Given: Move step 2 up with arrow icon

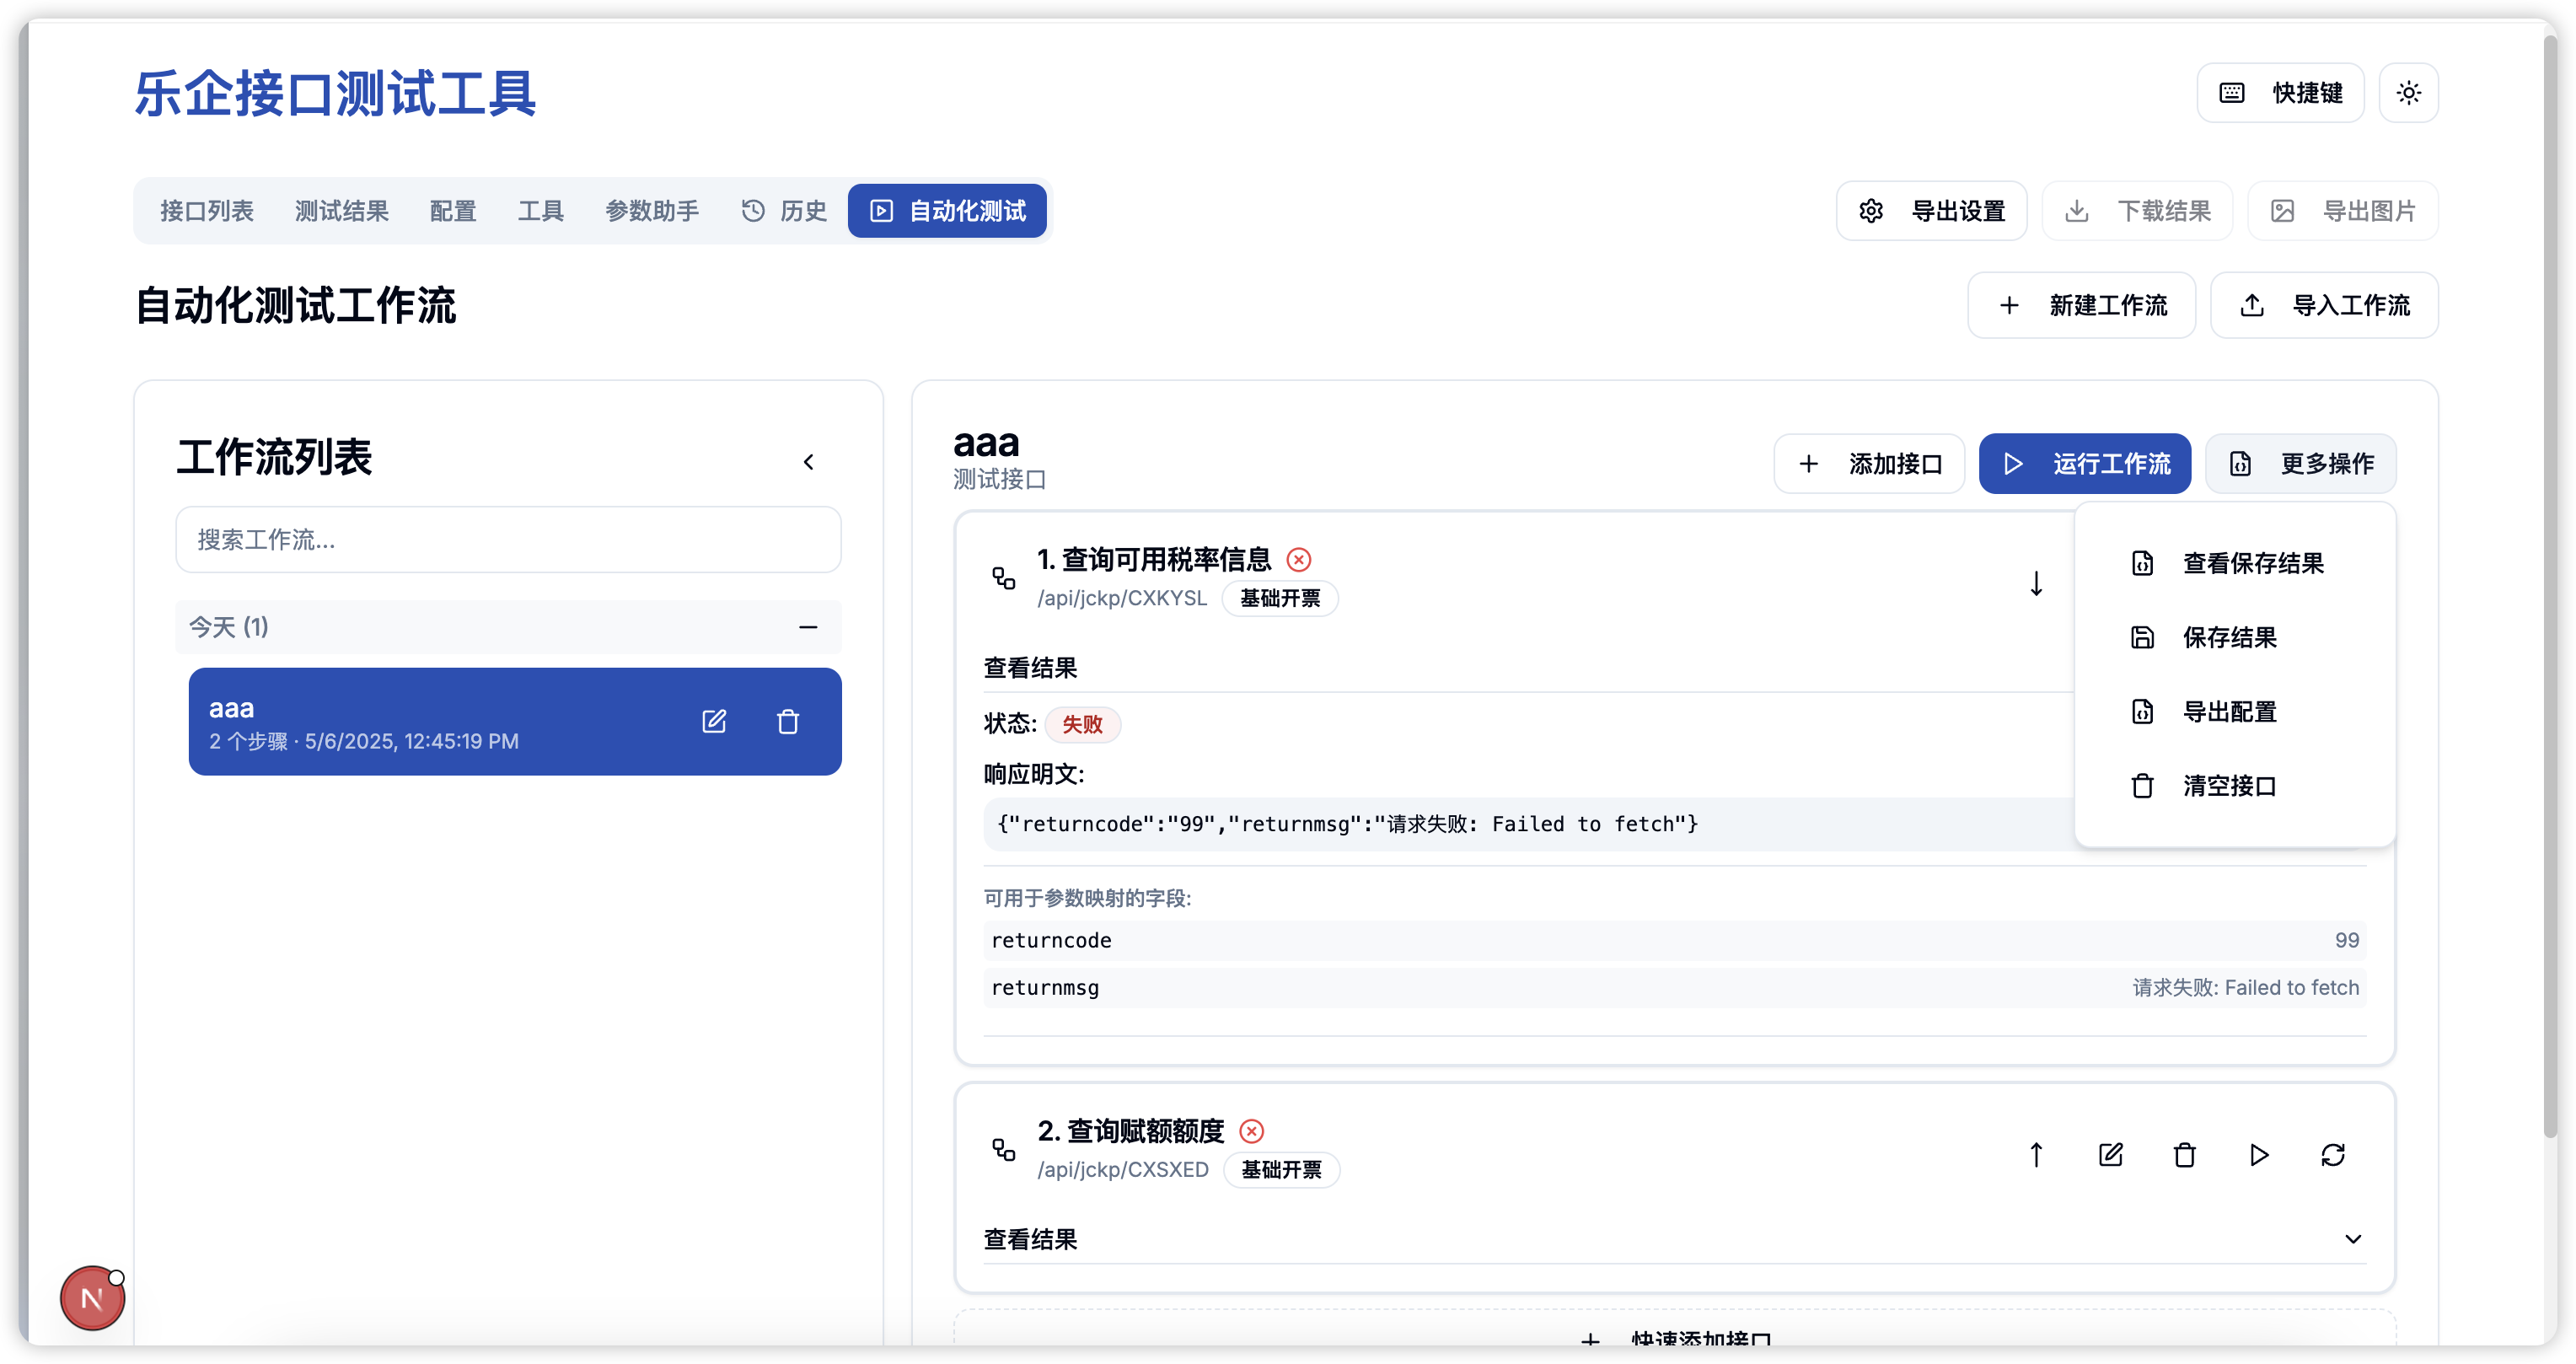Looking at the screenshot, I should tap(2036, 1155).
